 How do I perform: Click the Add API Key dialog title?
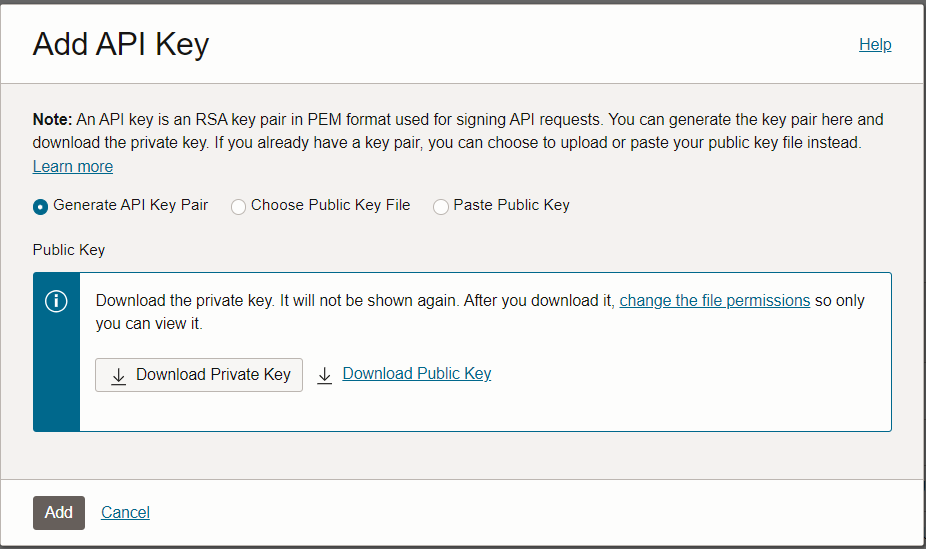click(121, 45)
